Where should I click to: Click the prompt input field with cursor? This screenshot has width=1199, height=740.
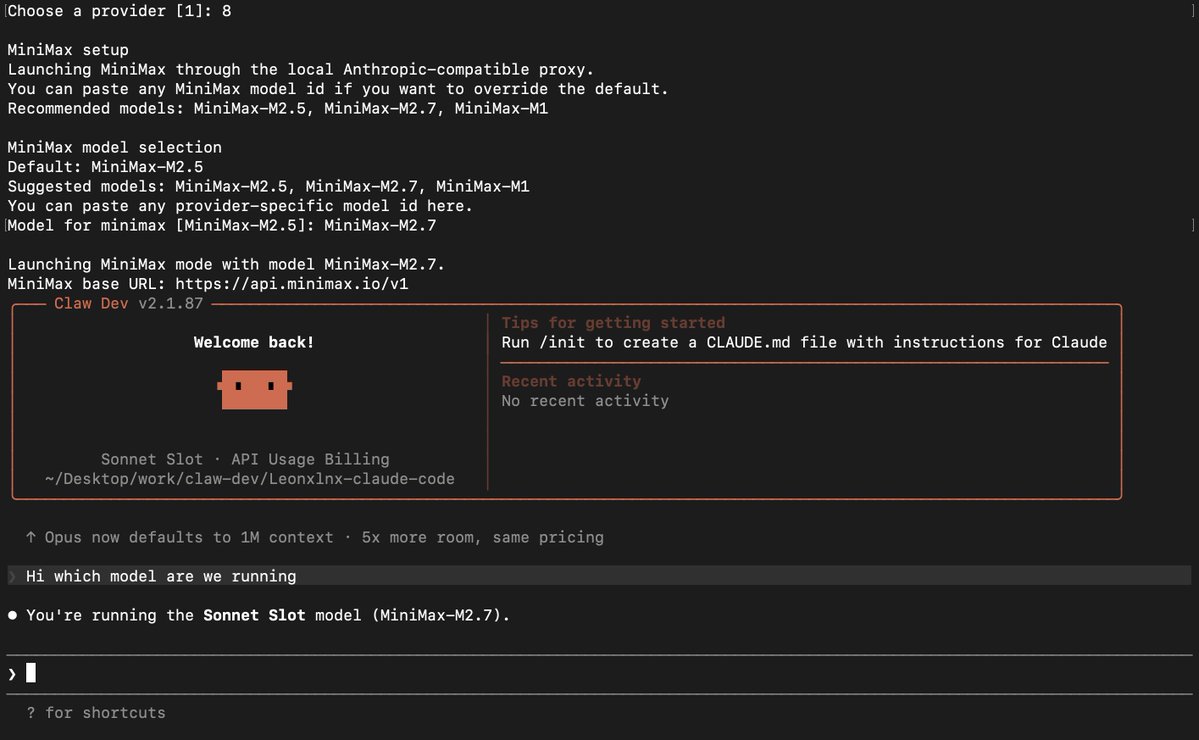pos(599,673)
